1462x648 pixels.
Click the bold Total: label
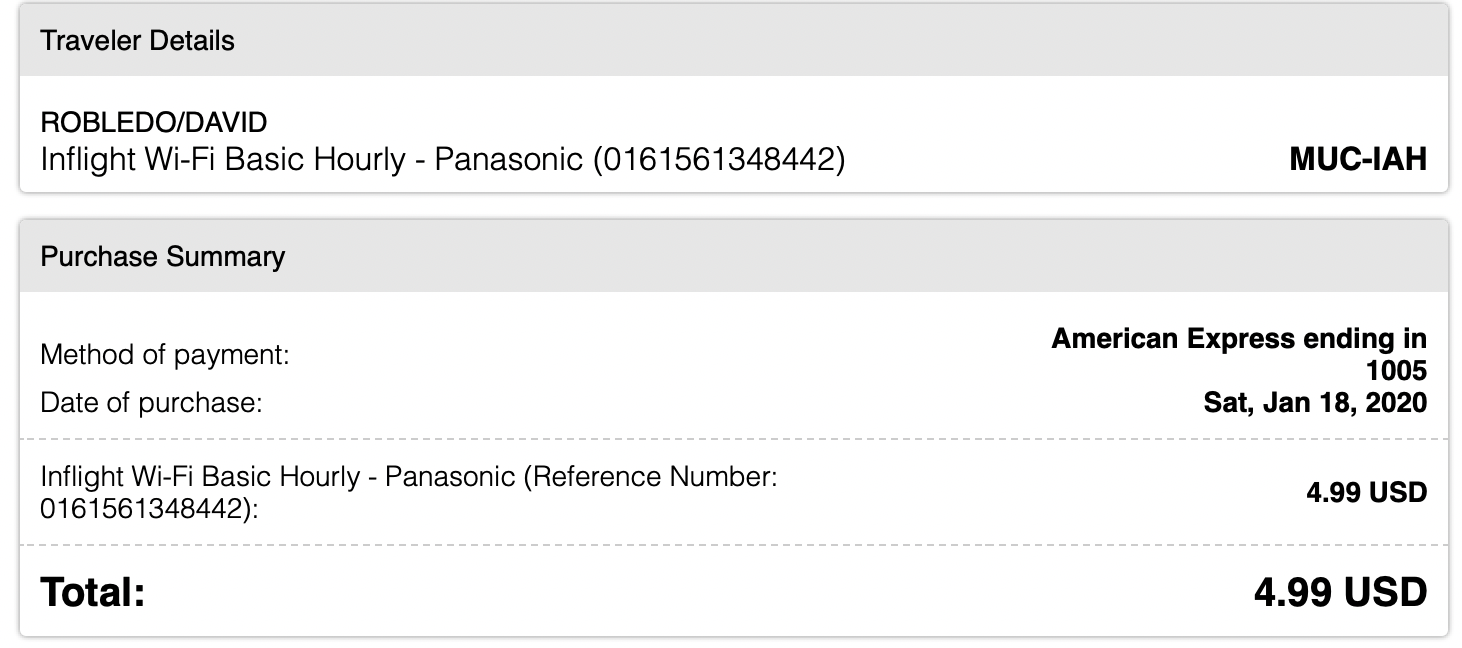point(93,593)
